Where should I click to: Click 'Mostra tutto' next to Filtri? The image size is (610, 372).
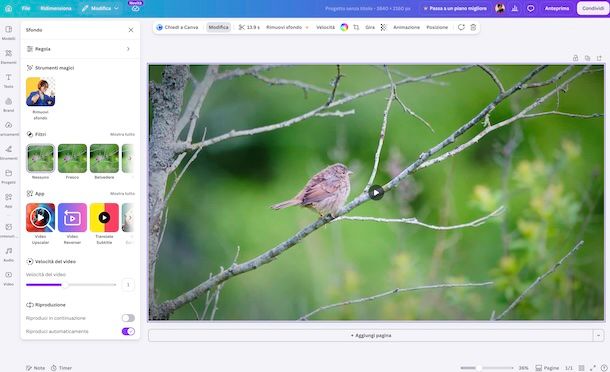pyautogui.click(x=122, y=134)
